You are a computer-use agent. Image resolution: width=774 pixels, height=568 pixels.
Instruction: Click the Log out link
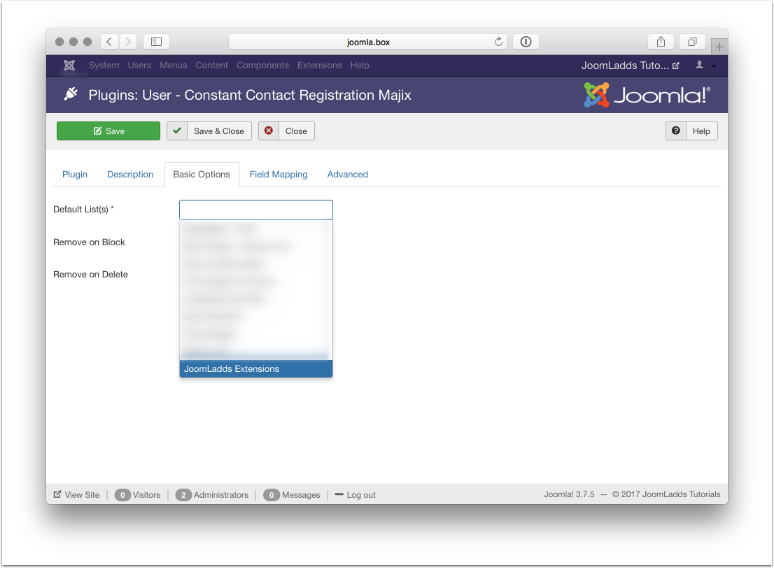click(x=355, y=494)
